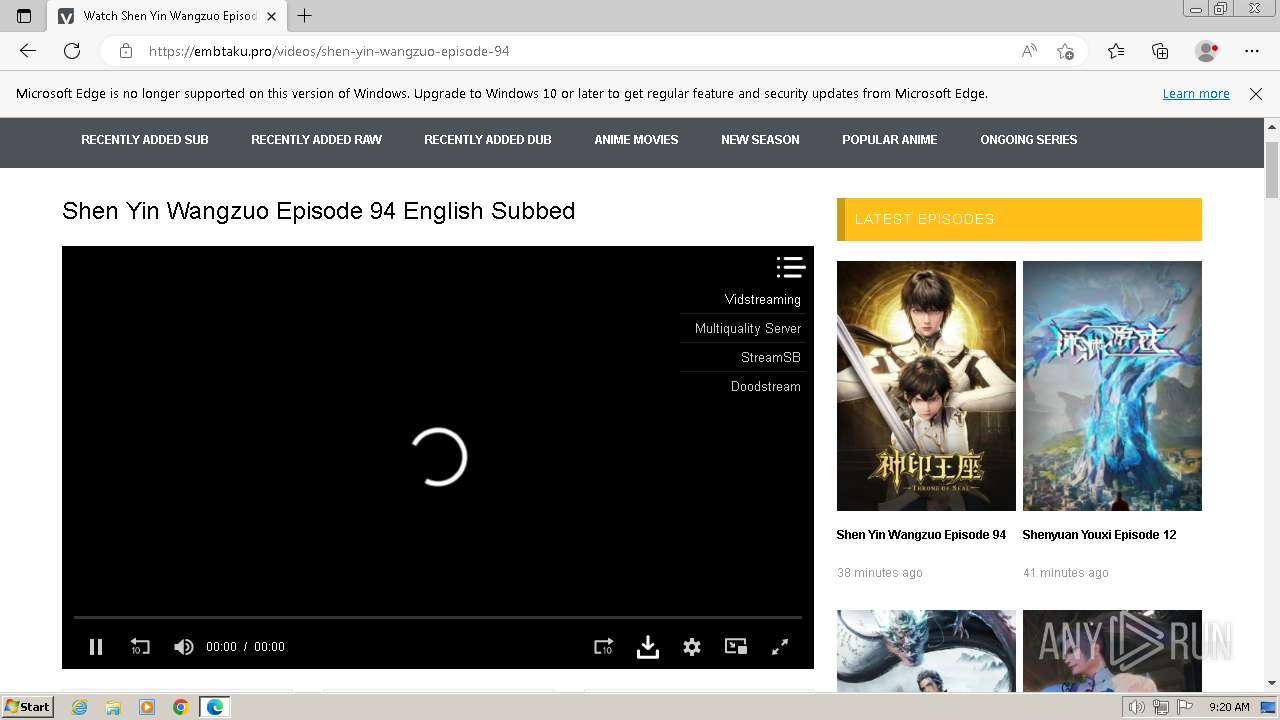Select Multiquality Server option
Viewport: 1280px width, 720px height.
[x=748, y=328]
